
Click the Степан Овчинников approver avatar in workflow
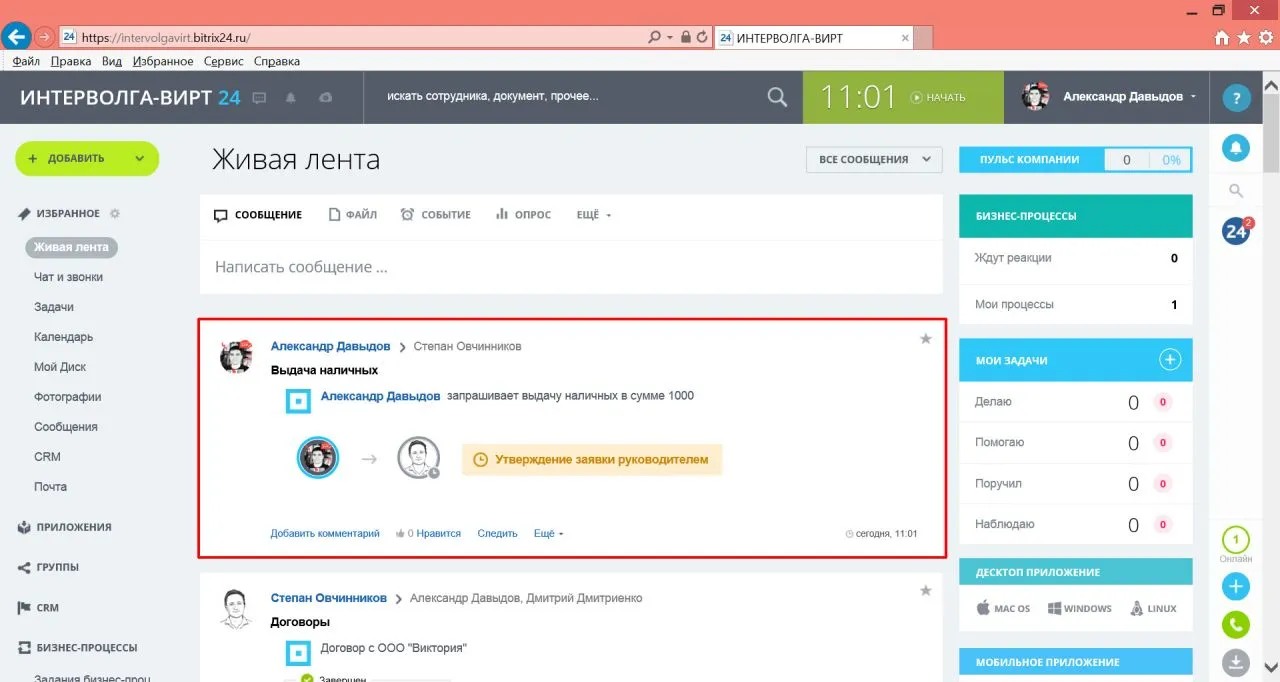[x=418, y=458]
